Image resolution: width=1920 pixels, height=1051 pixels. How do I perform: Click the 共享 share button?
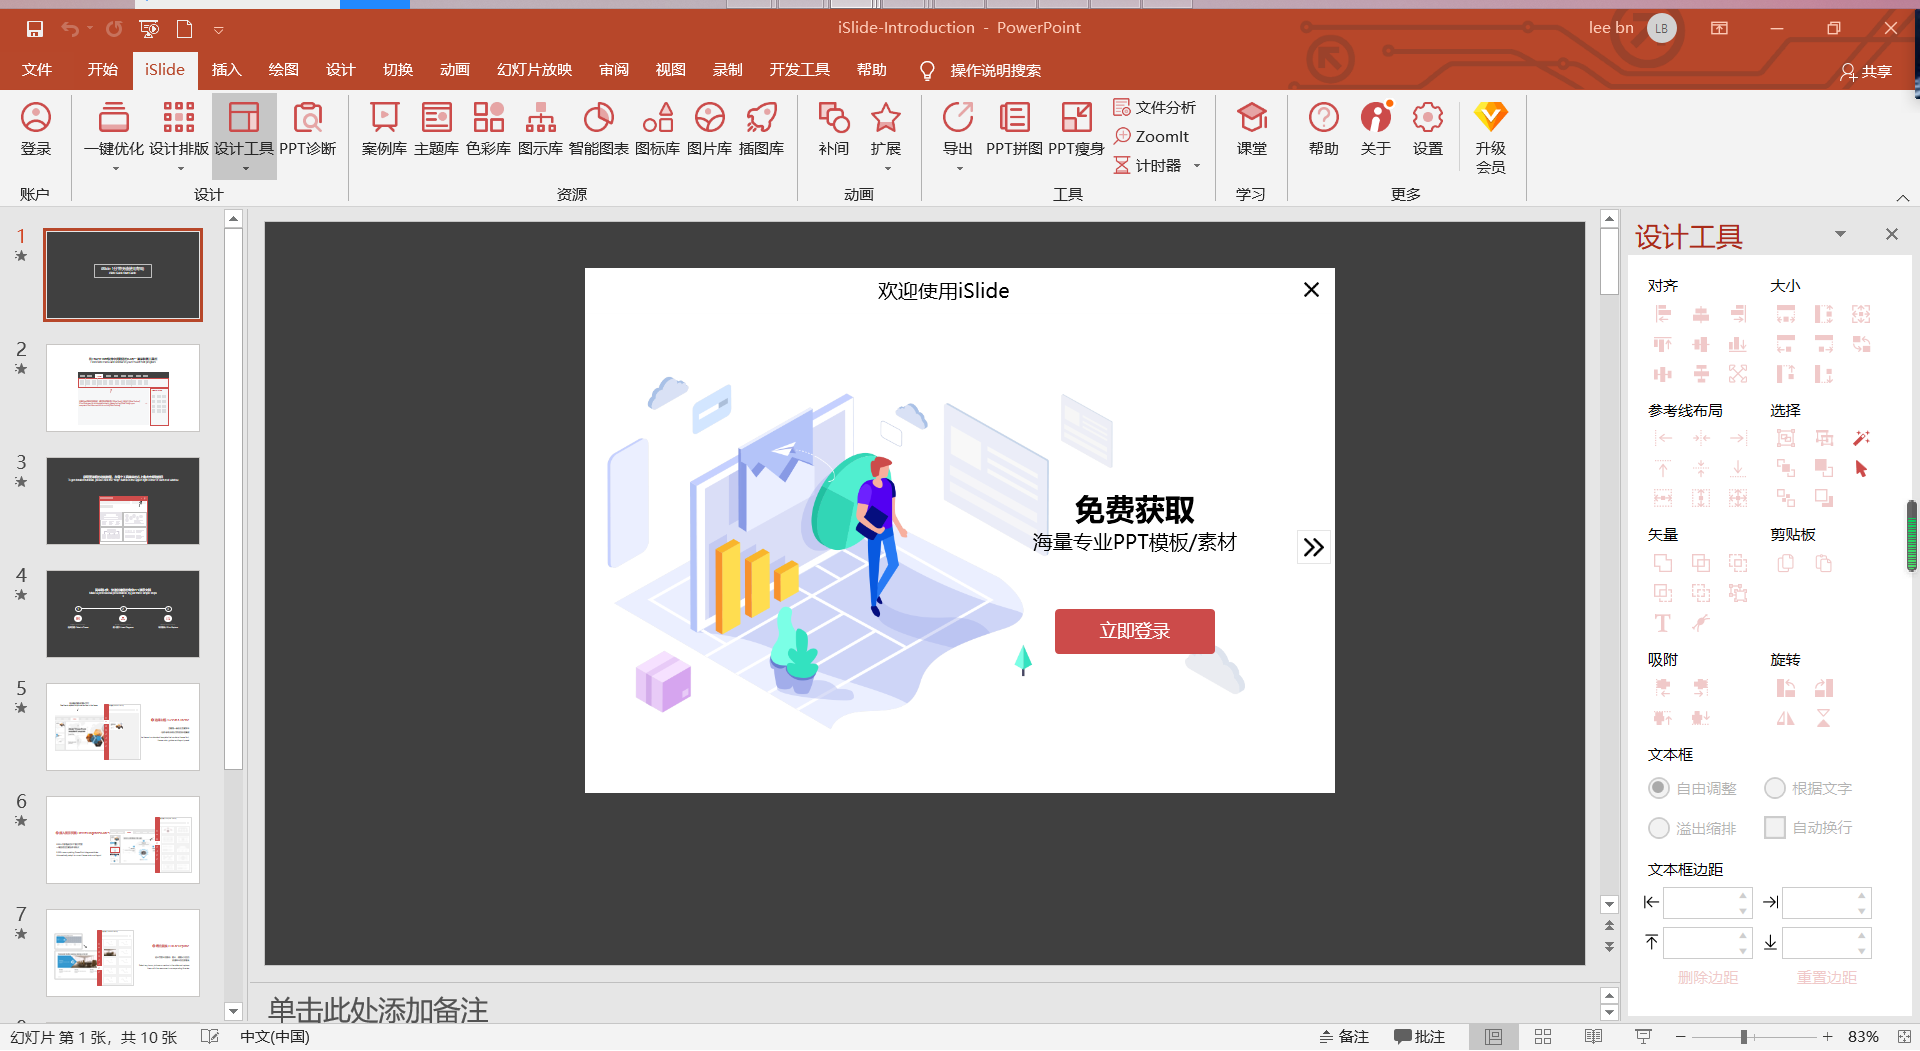tap(1866, 71)
